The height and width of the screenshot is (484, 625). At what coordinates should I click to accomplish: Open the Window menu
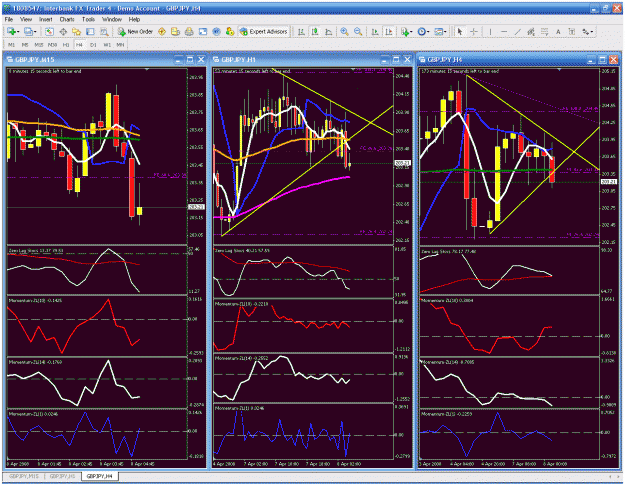tap(112, 19)
